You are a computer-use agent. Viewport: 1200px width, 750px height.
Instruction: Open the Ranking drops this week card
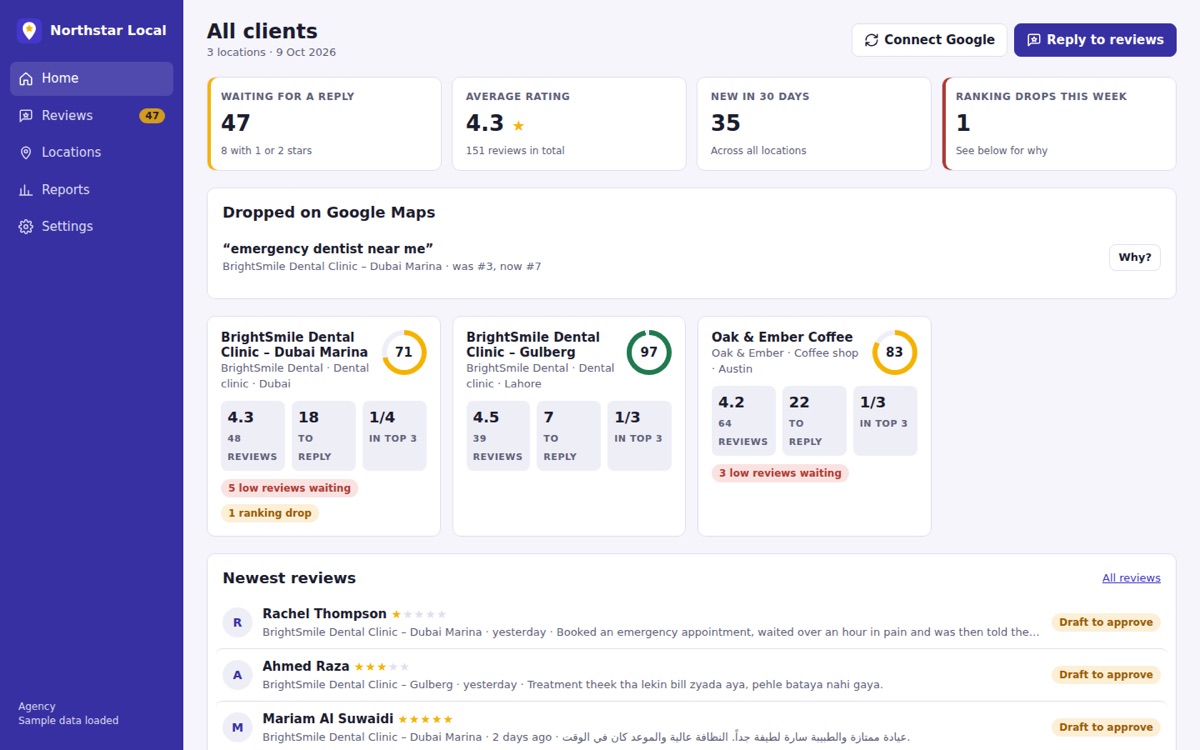pyautogui.click(x=1059, y=124)
